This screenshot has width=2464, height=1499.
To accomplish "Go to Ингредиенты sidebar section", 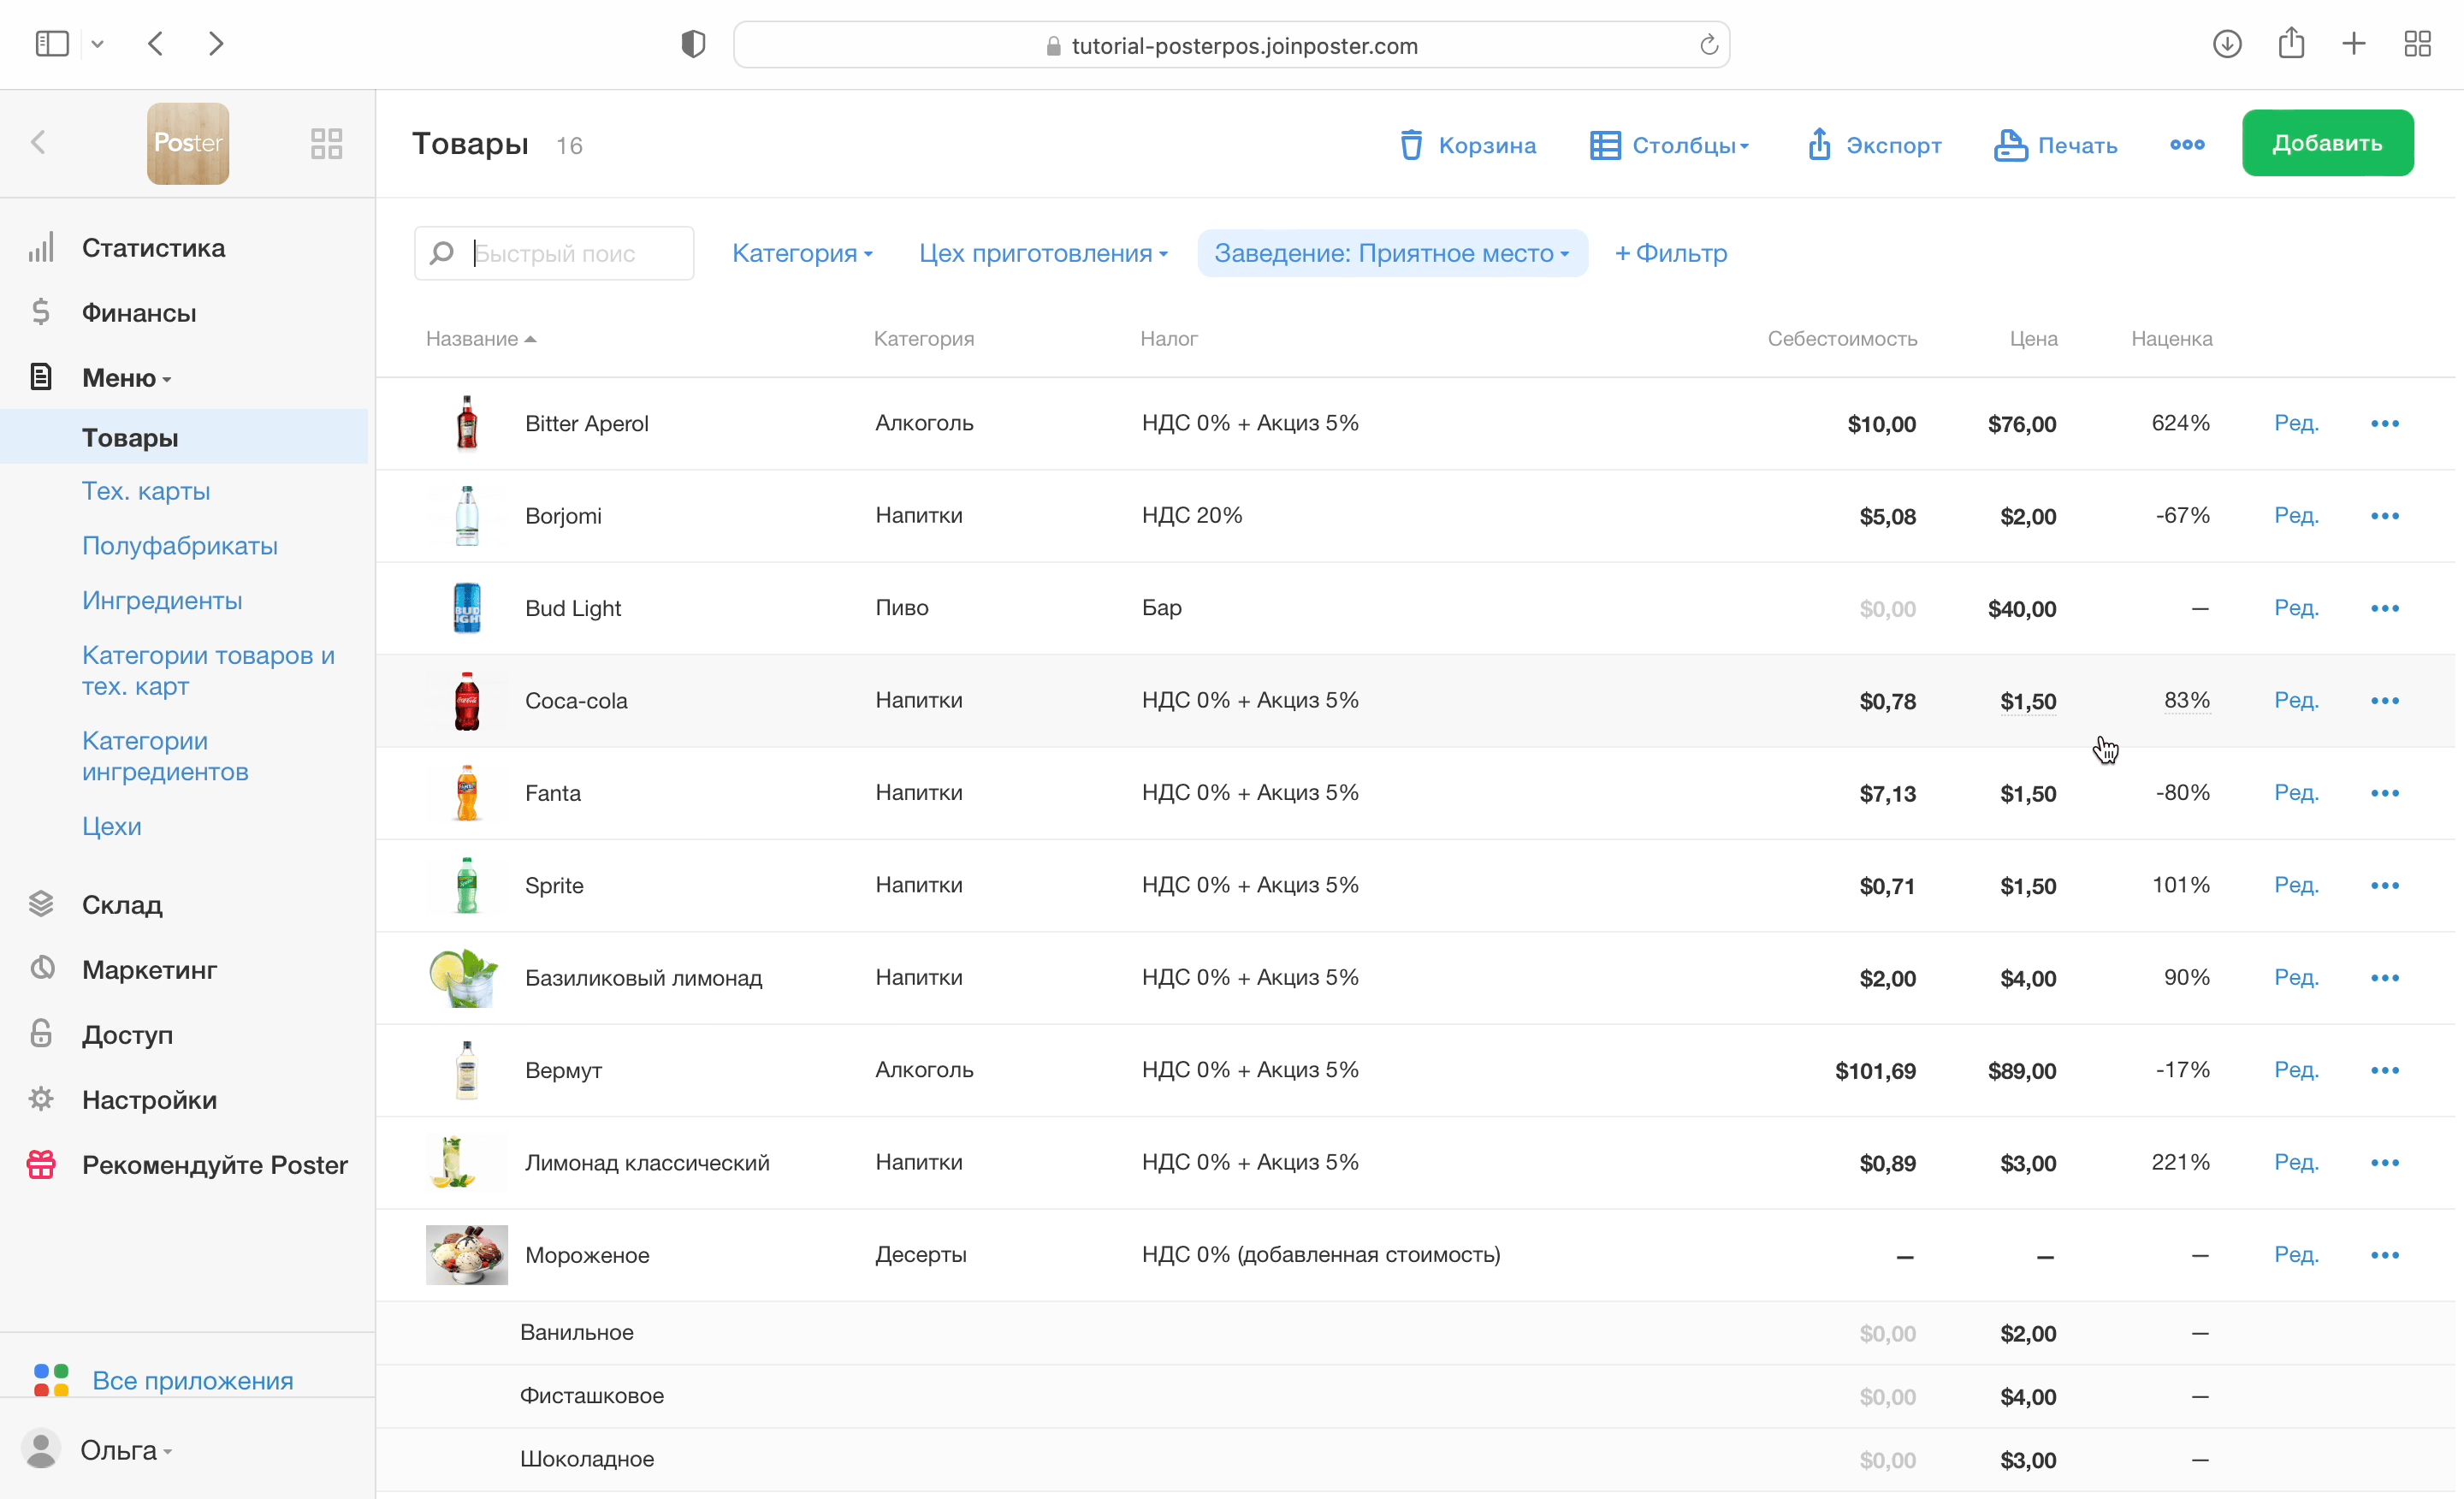I will [x=162, y=601].
